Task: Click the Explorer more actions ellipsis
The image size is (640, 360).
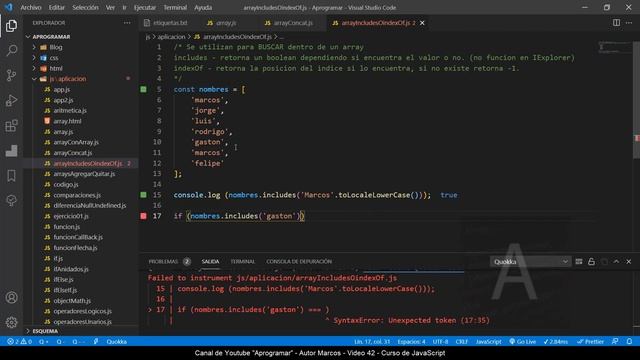Action: coord(127,23)
